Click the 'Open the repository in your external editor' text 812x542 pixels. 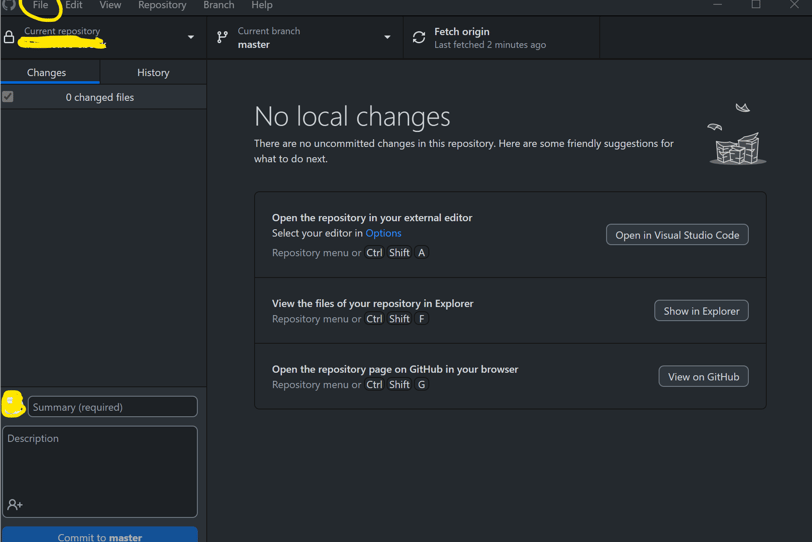(372, 217)
